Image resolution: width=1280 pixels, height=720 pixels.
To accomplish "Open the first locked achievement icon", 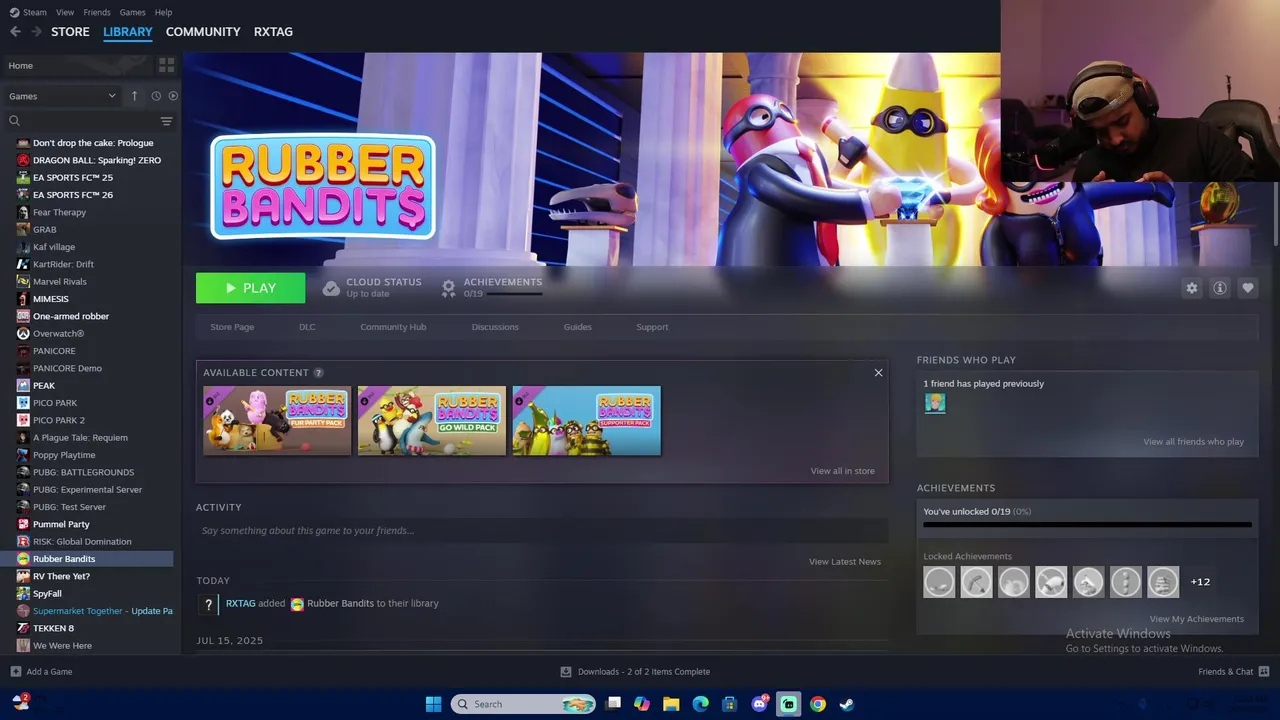I will (939, 582).
